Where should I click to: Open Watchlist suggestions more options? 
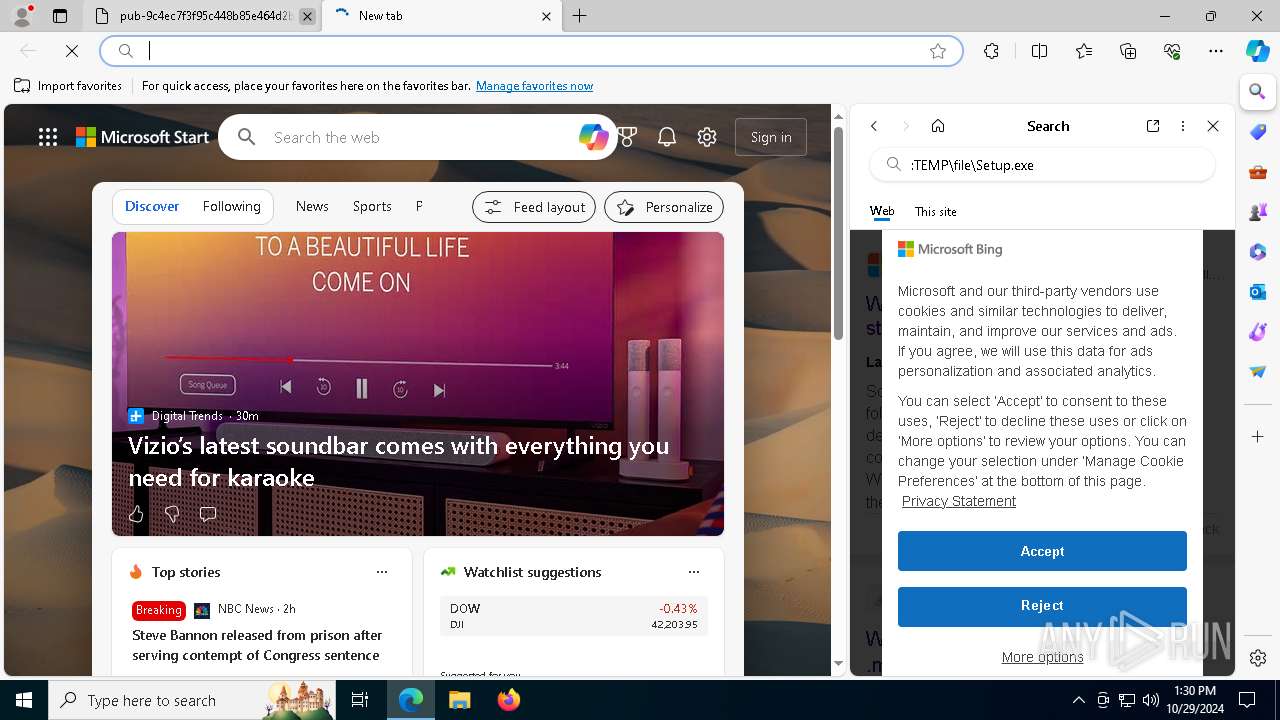click(694, 572)
